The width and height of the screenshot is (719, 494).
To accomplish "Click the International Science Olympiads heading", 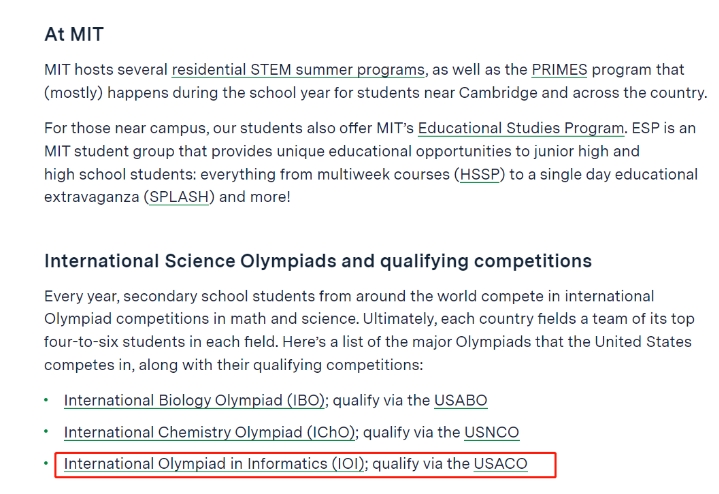I will (x=318, y=261).
